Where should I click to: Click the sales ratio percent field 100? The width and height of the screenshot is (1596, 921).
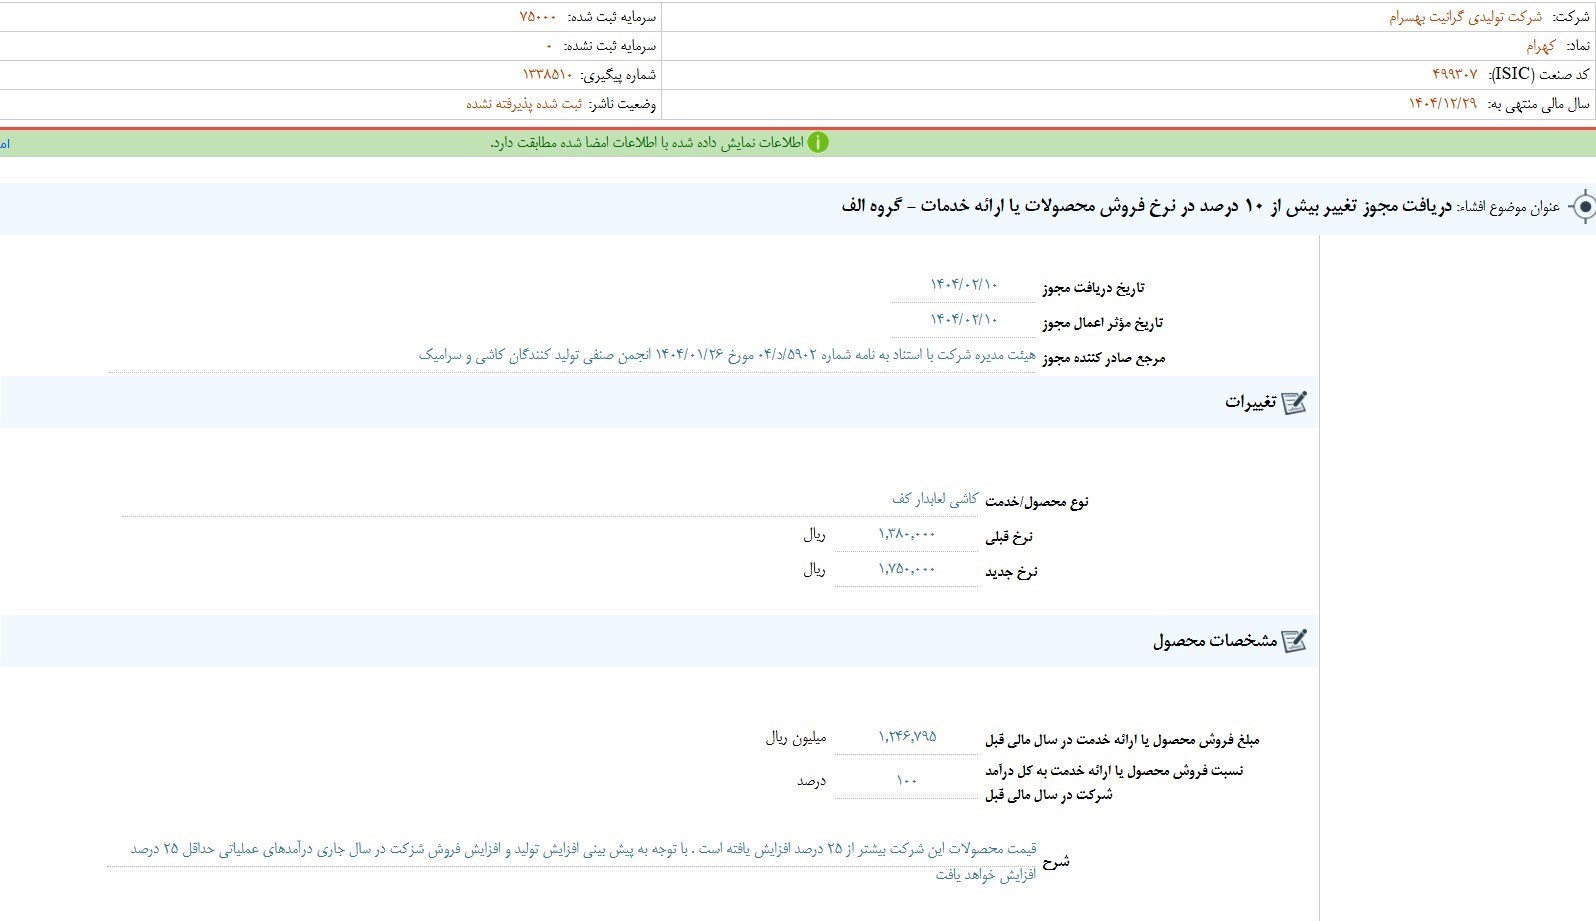click(x=907, y=781)
